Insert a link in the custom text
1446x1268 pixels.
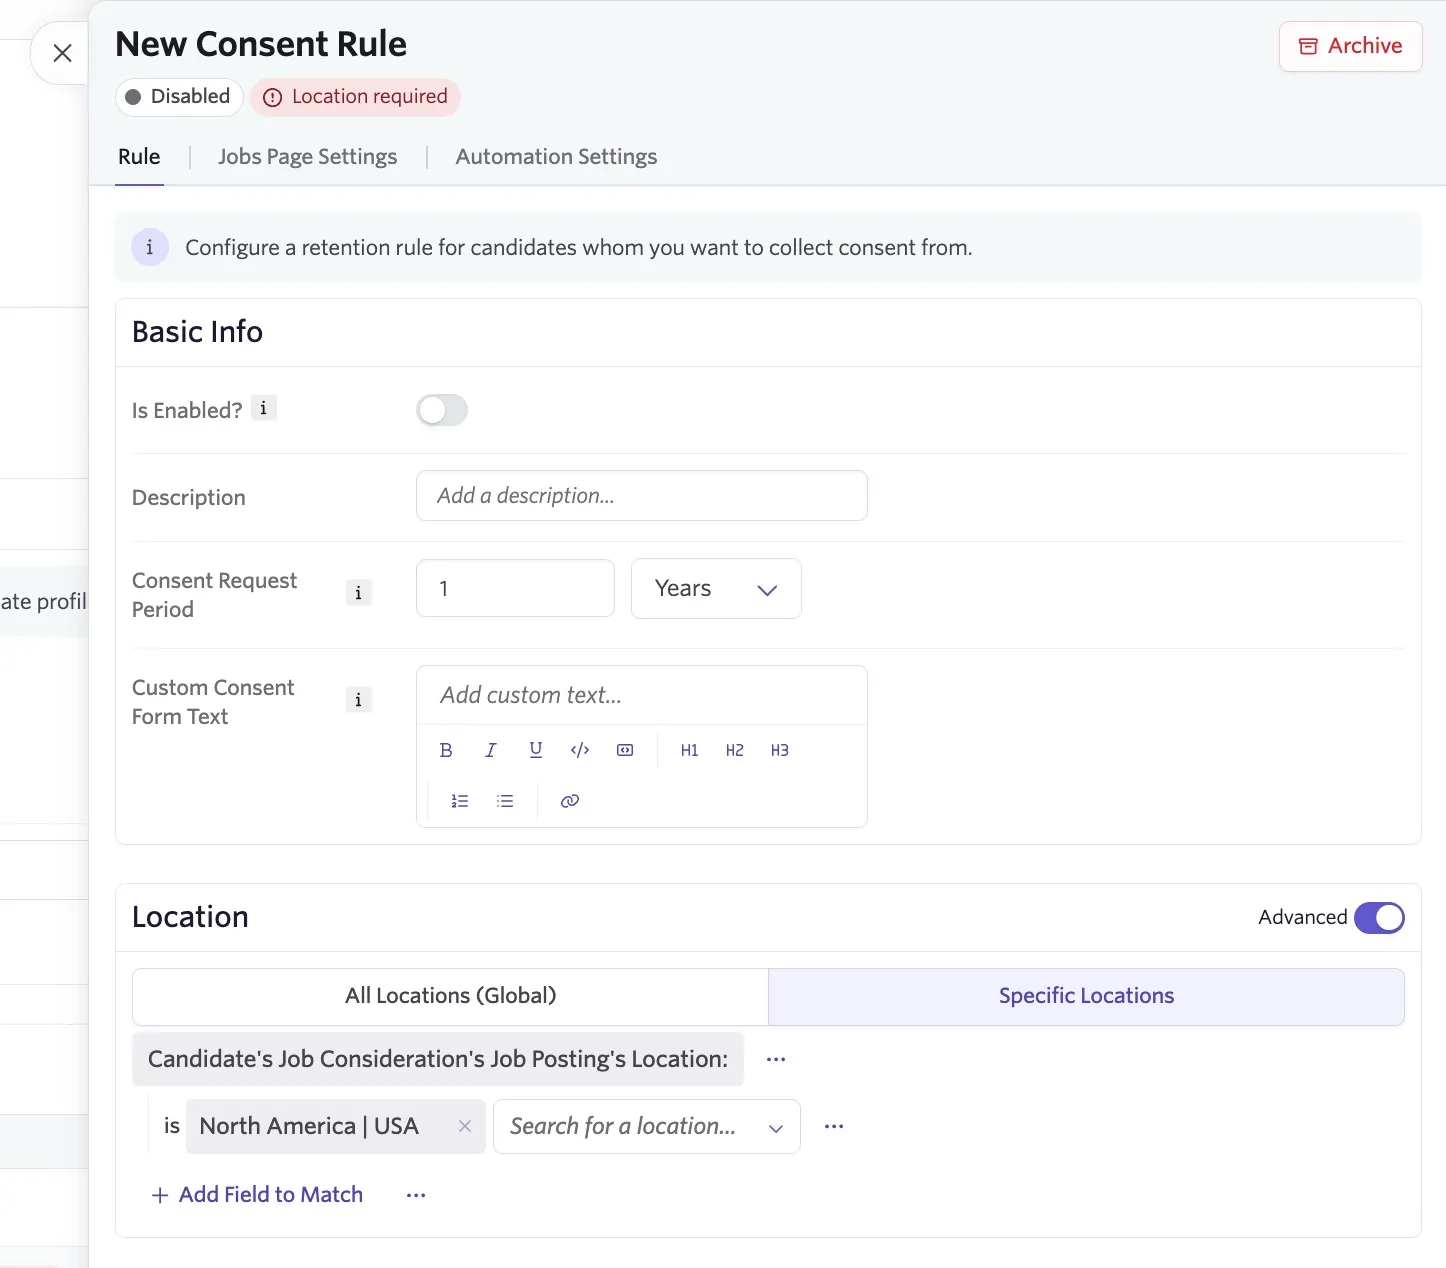coord(570,801)
